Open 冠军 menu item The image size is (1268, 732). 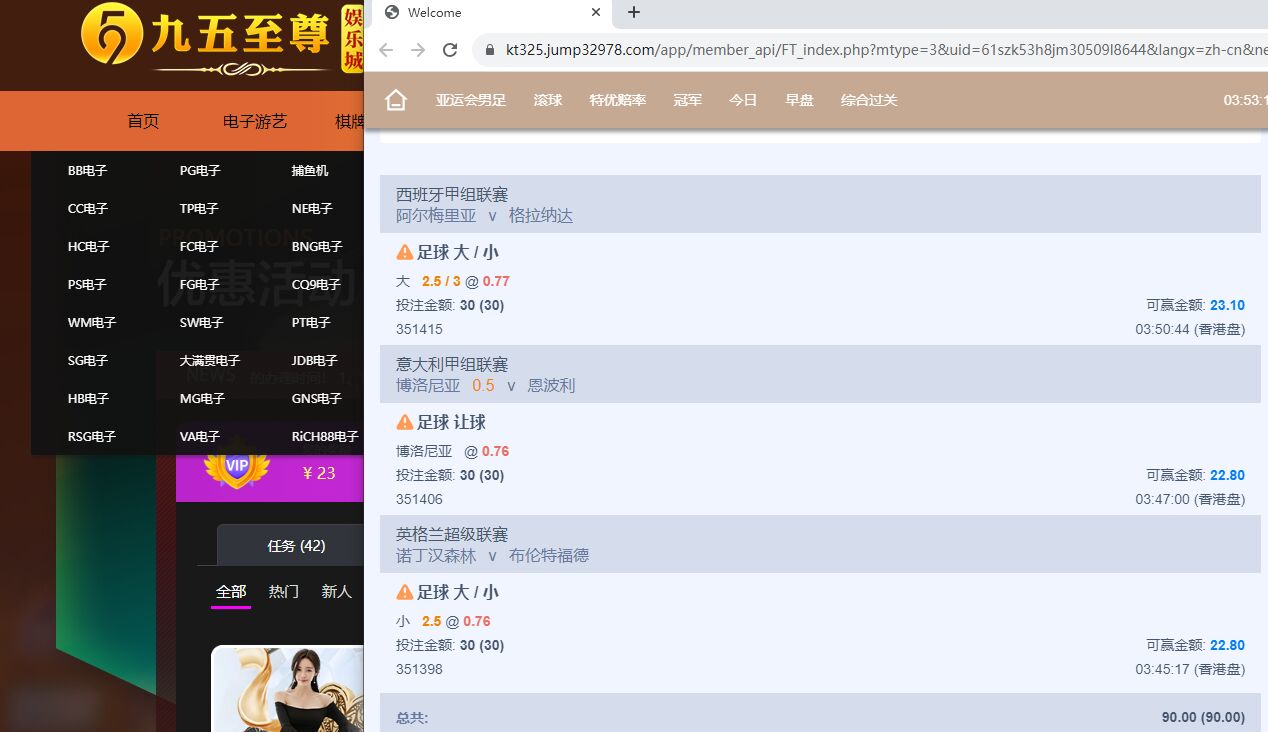coord(688,100)
